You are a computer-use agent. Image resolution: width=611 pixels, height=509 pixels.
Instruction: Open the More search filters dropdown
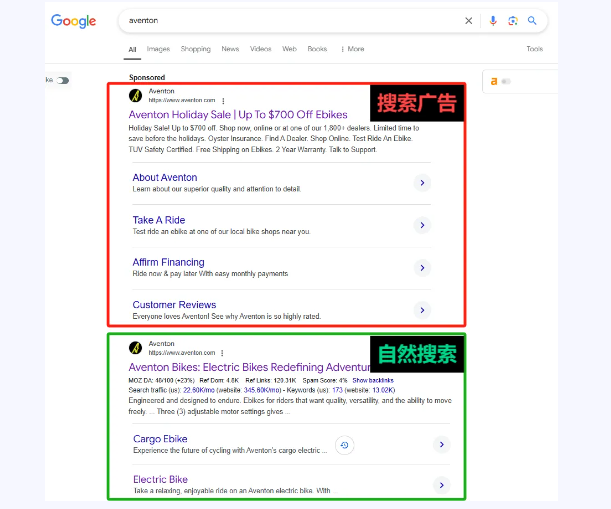(x=352, y=49)
